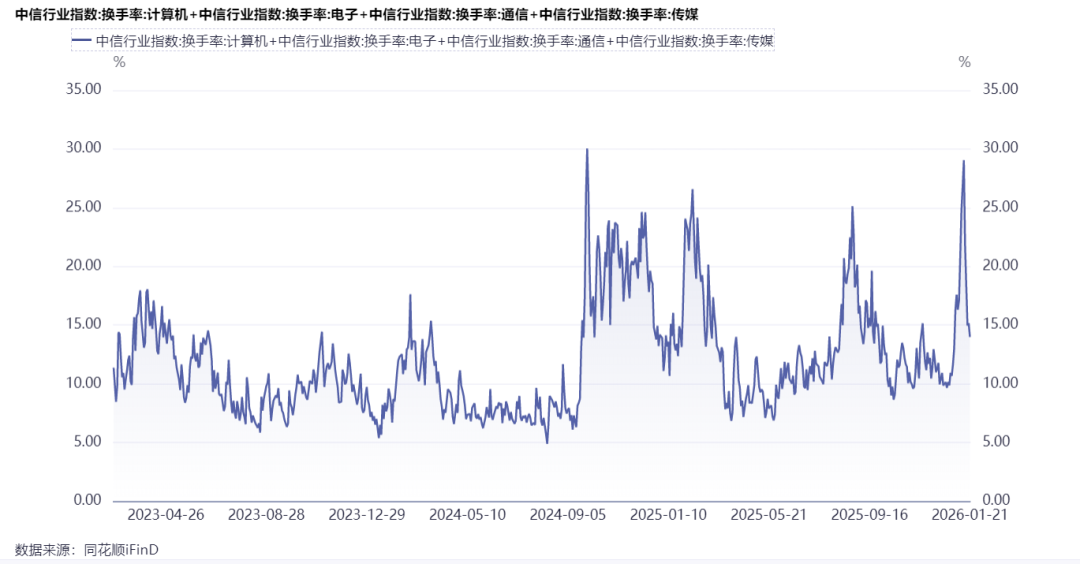Click the 2025-01-10 date label

point(669,514)
